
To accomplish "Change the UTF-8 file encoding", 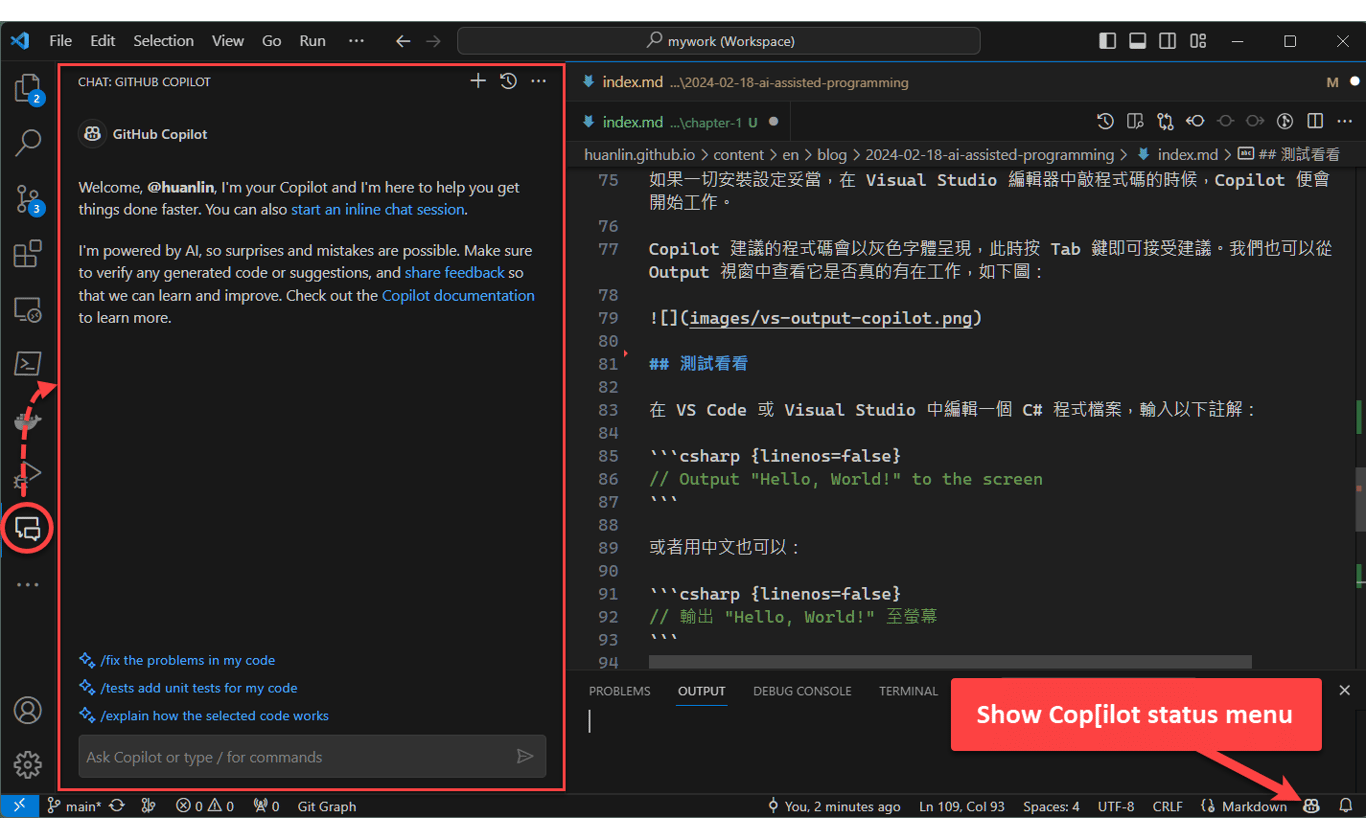I will point(1116,806).
